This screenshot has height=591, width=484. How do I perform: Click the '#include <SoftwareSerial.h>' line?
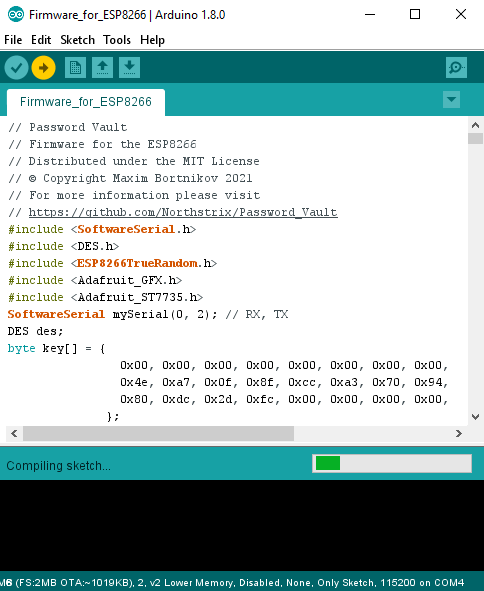[102, 229]
